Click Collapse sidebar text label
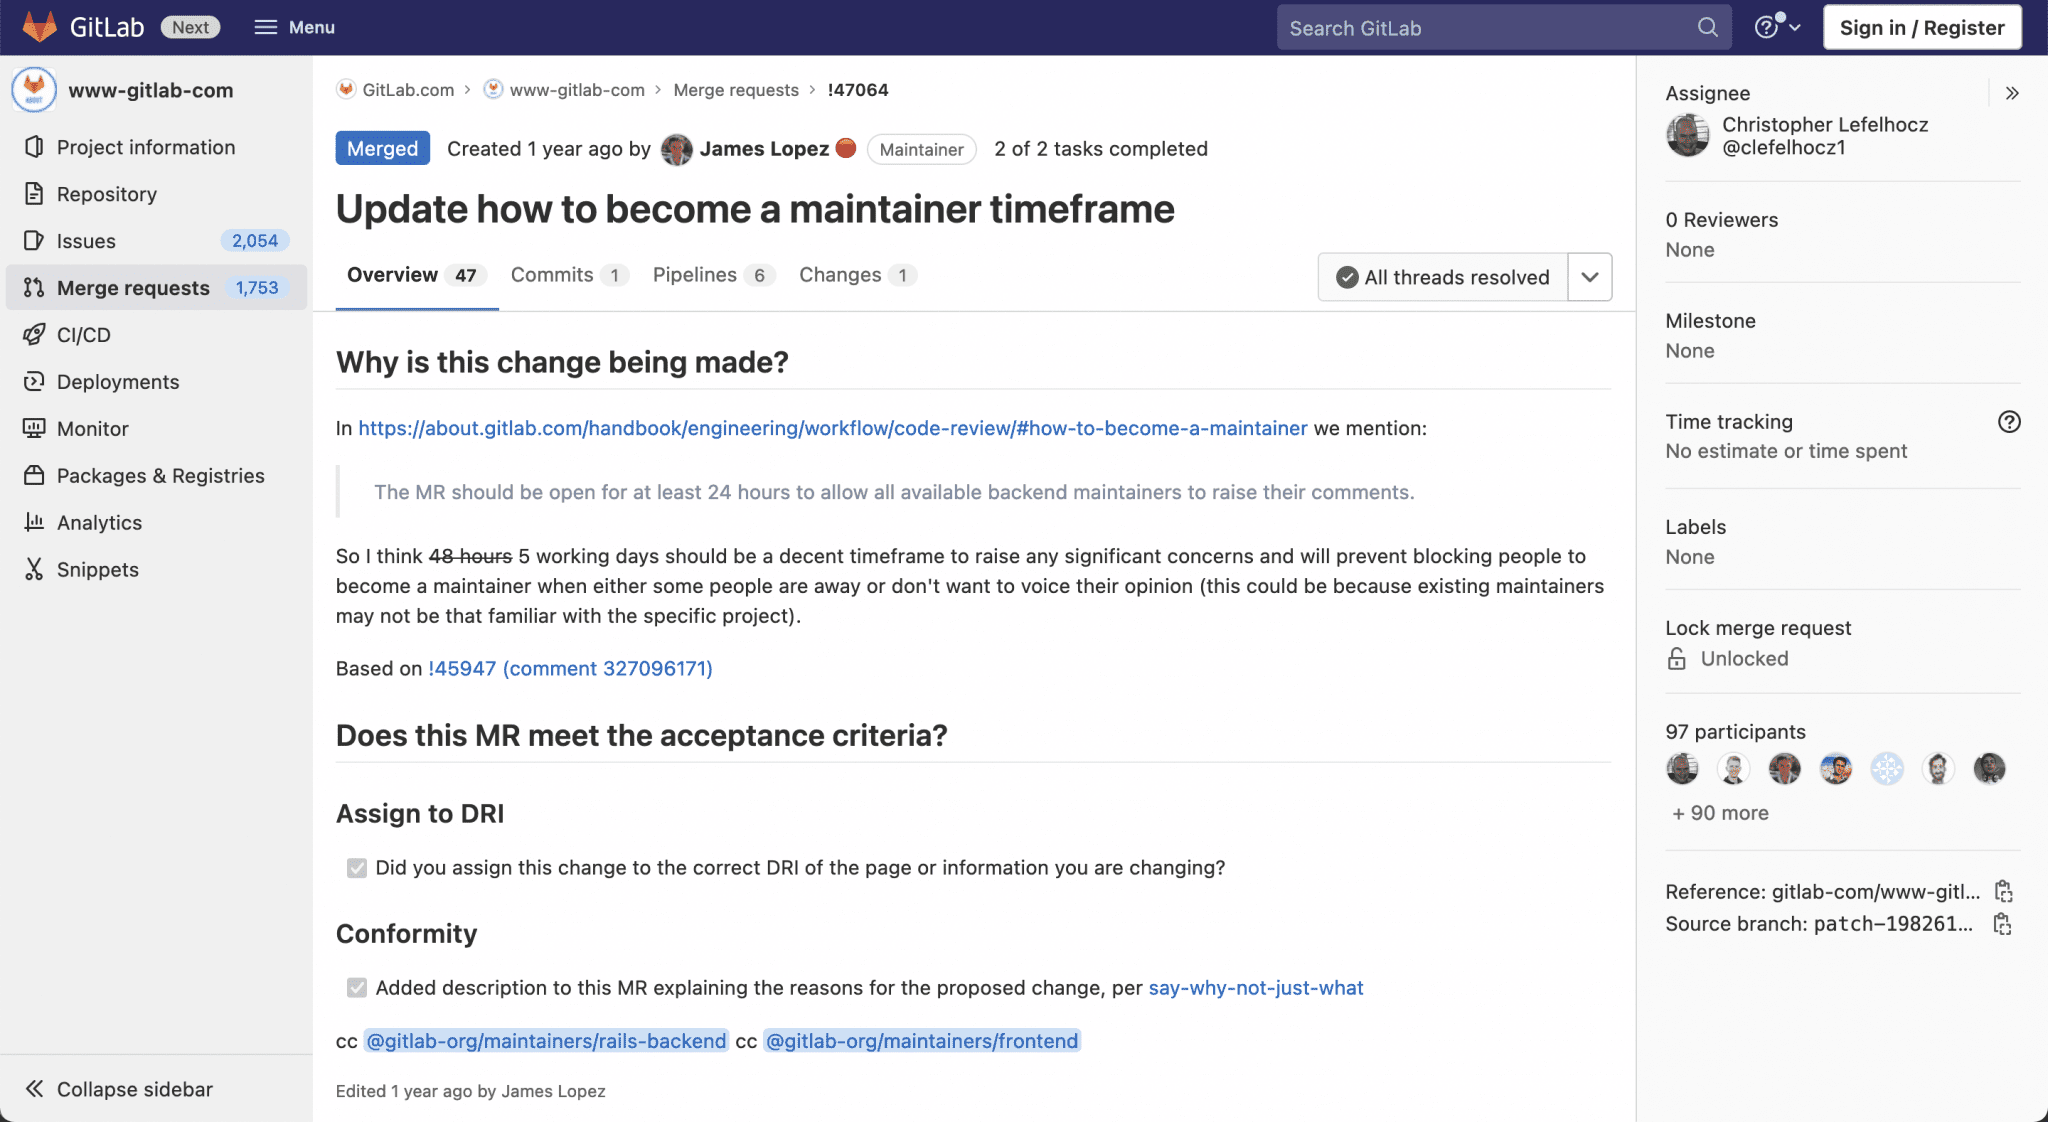The image size is (2048, 1122). coord(135,1089)
